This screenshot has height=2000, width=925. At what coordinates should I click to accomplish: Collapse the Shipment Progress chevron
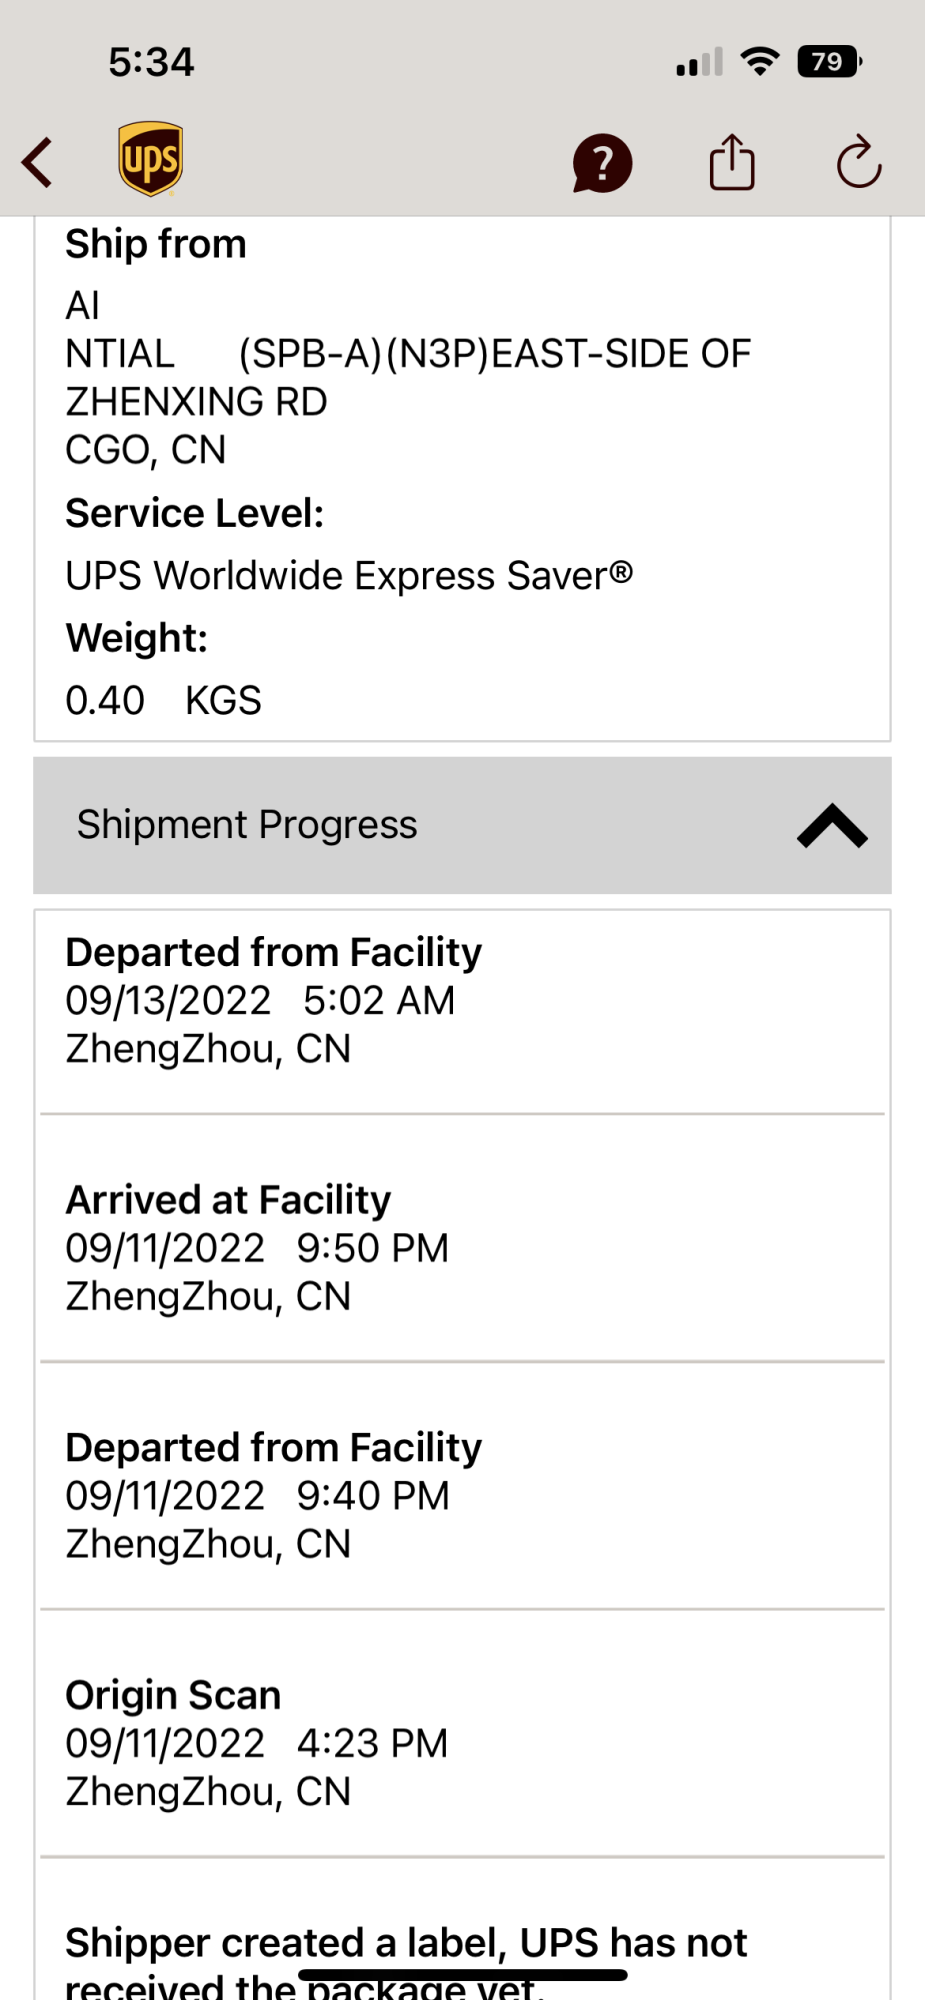coord(832,826)
